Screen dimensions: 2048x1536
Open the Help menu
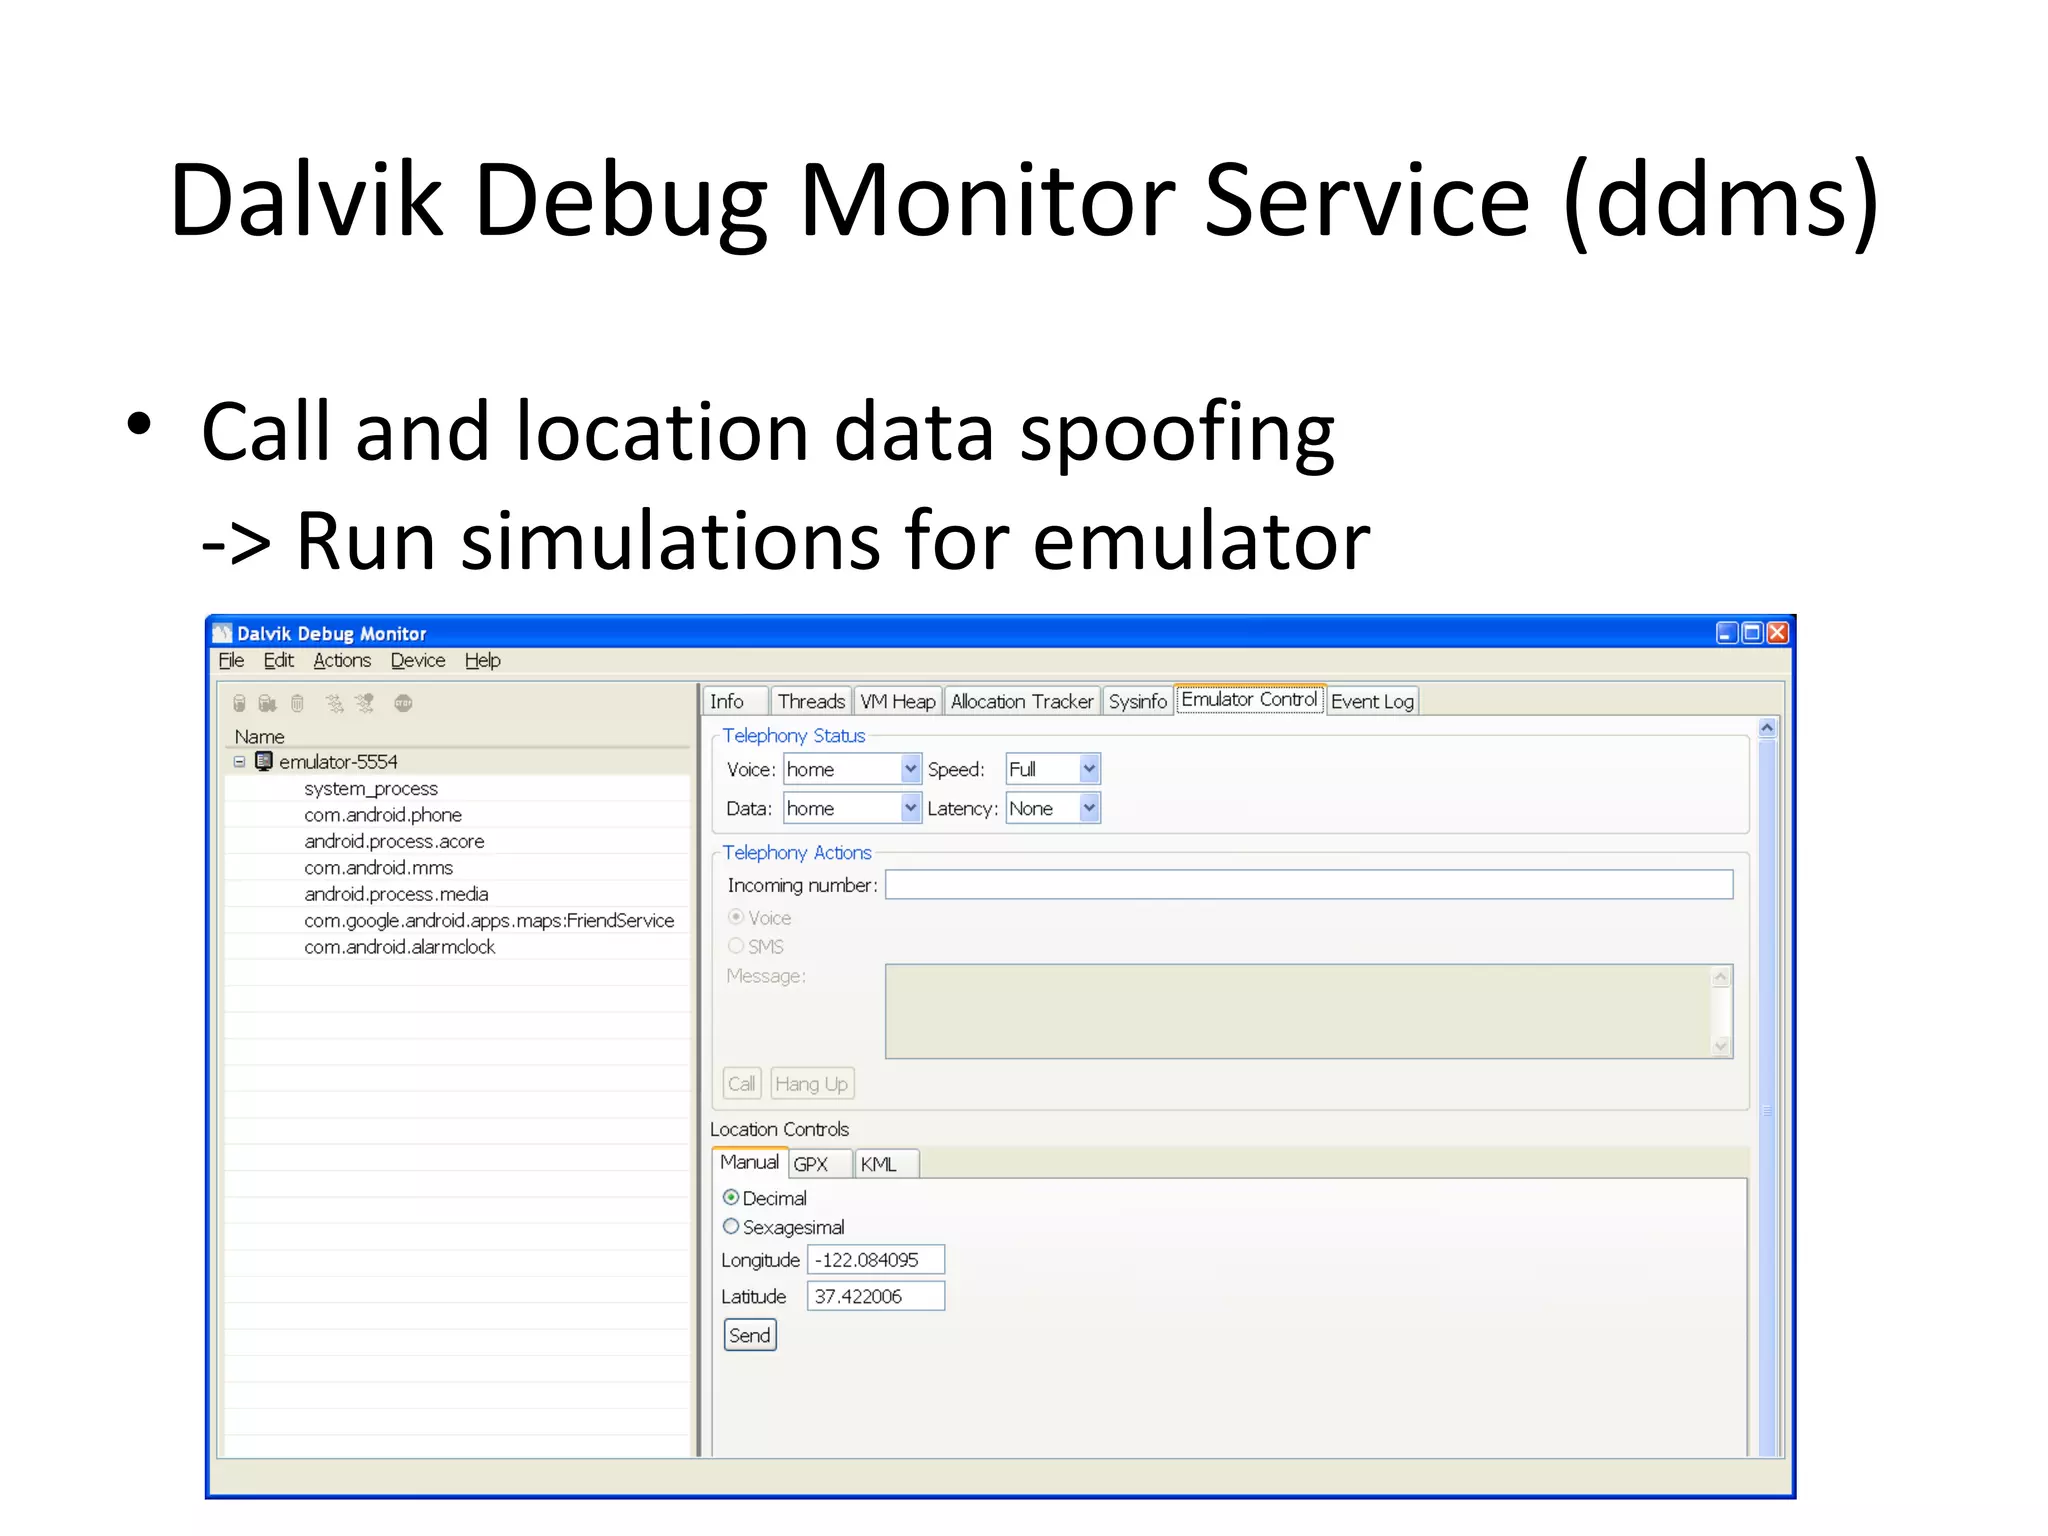coord(483,660)
